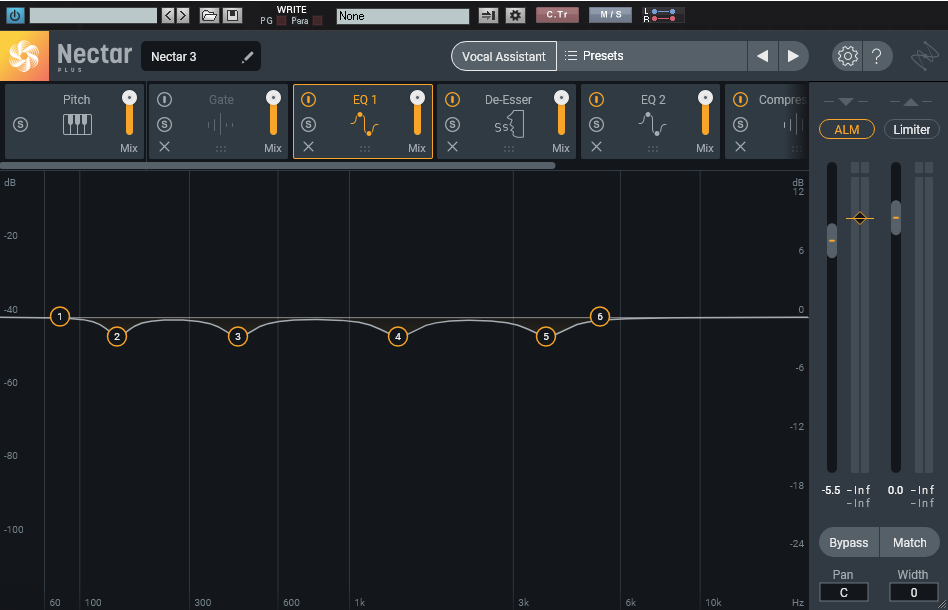Click the Match button
The width and height of the screenshot is (948, 610).
(x=910, y=542)
